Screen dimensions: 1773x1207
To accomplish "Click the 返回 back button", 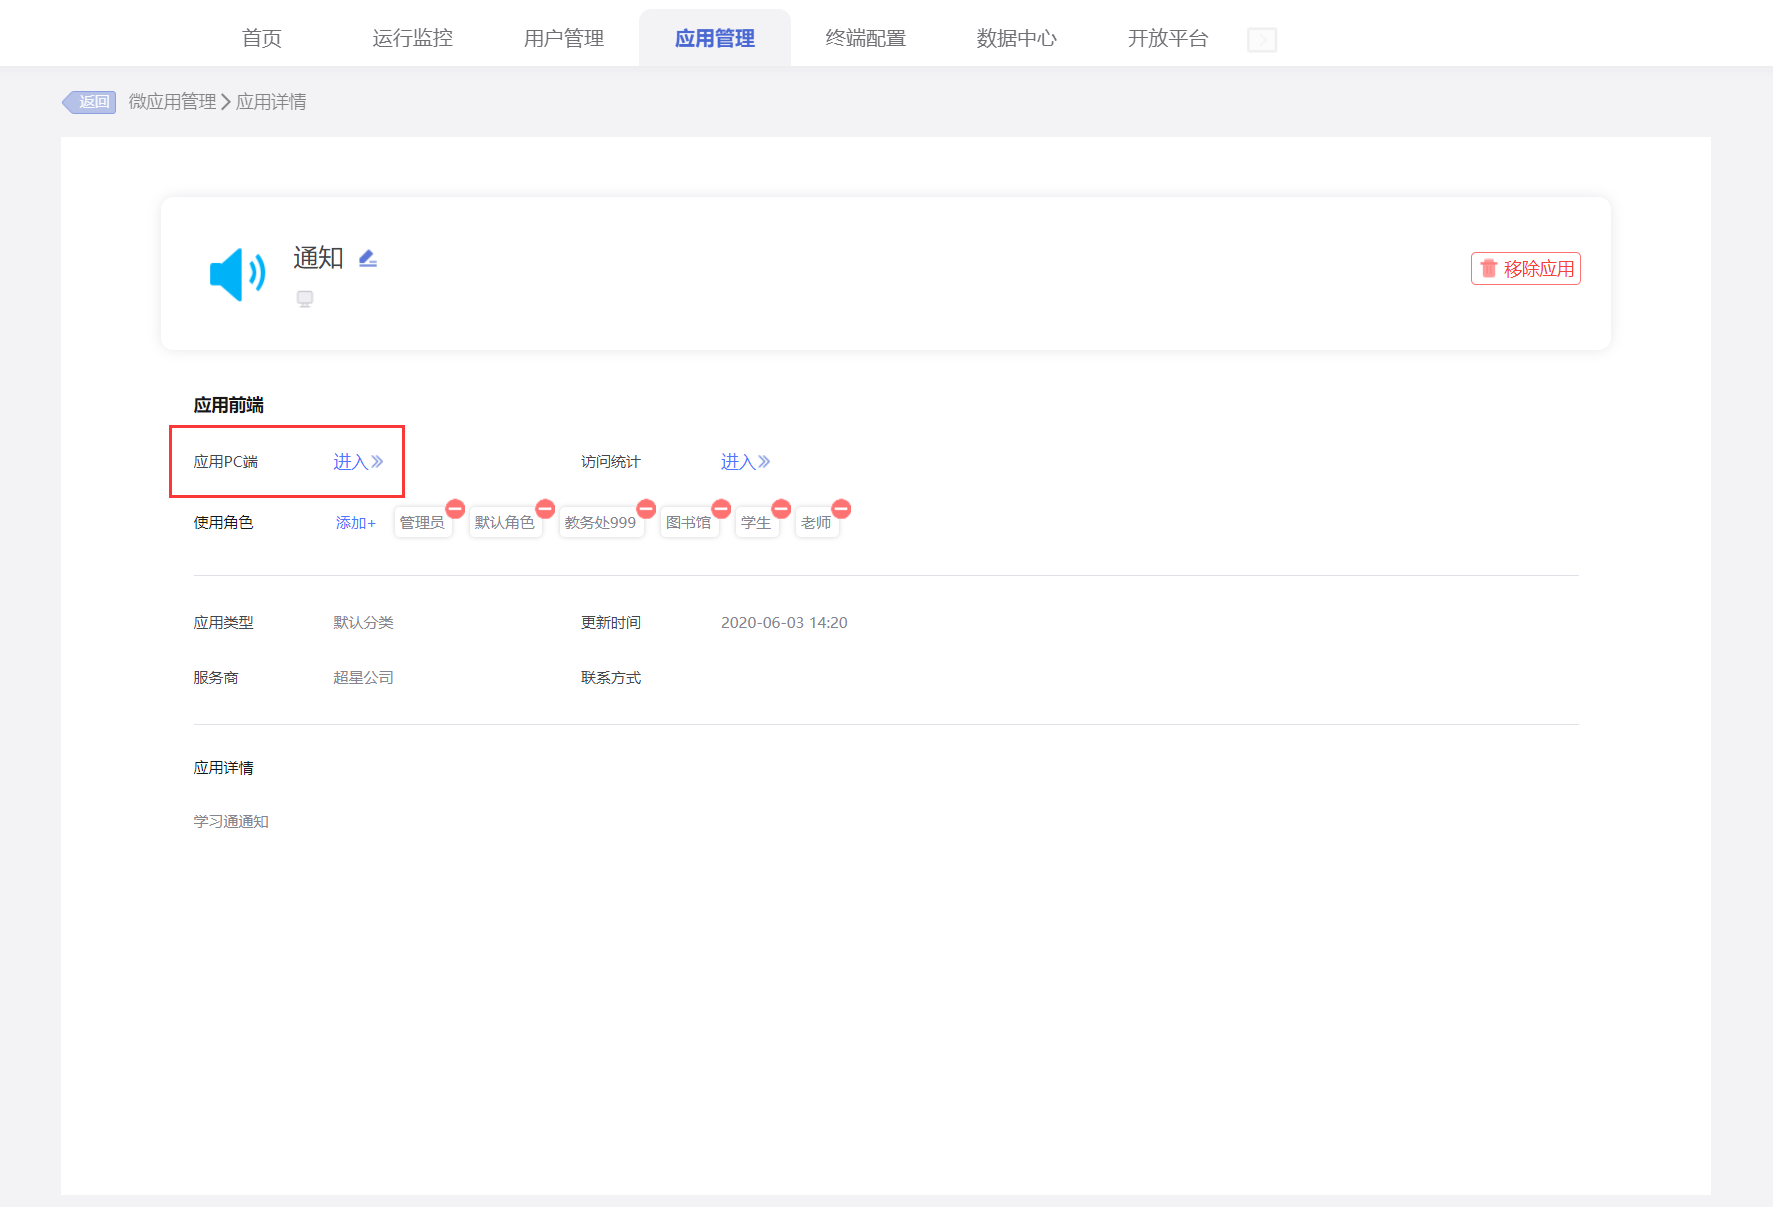I will [89, 102].
